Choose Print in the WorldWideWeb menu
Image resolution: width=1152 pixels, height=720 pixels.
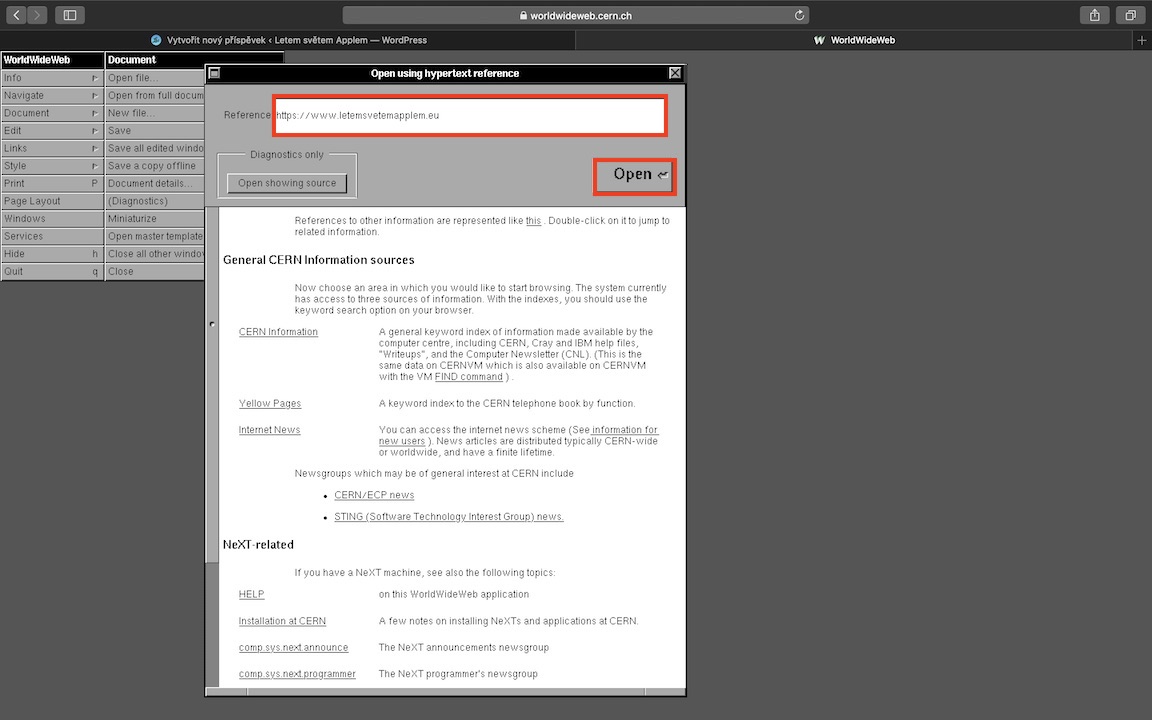click(x=51, y=184)
